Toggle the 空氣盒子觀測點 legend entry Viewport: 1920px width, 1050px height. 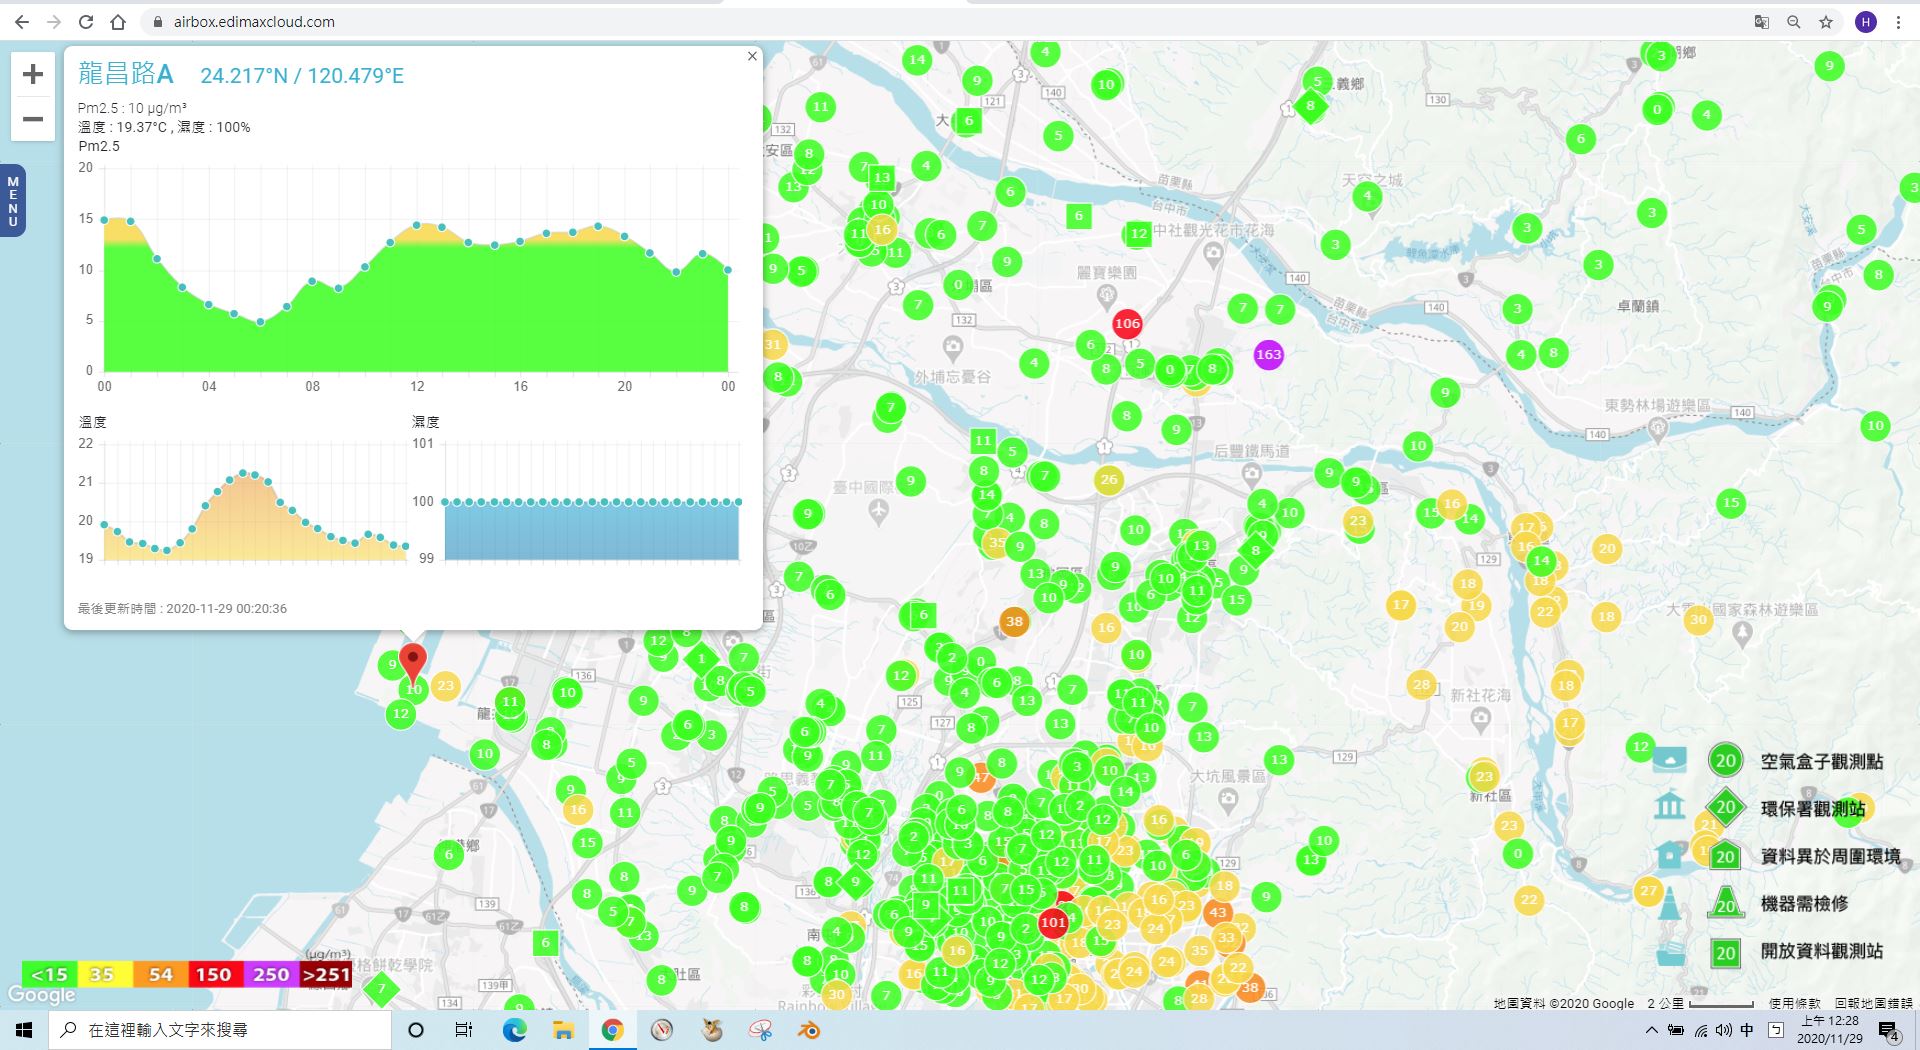(1822, 761)
